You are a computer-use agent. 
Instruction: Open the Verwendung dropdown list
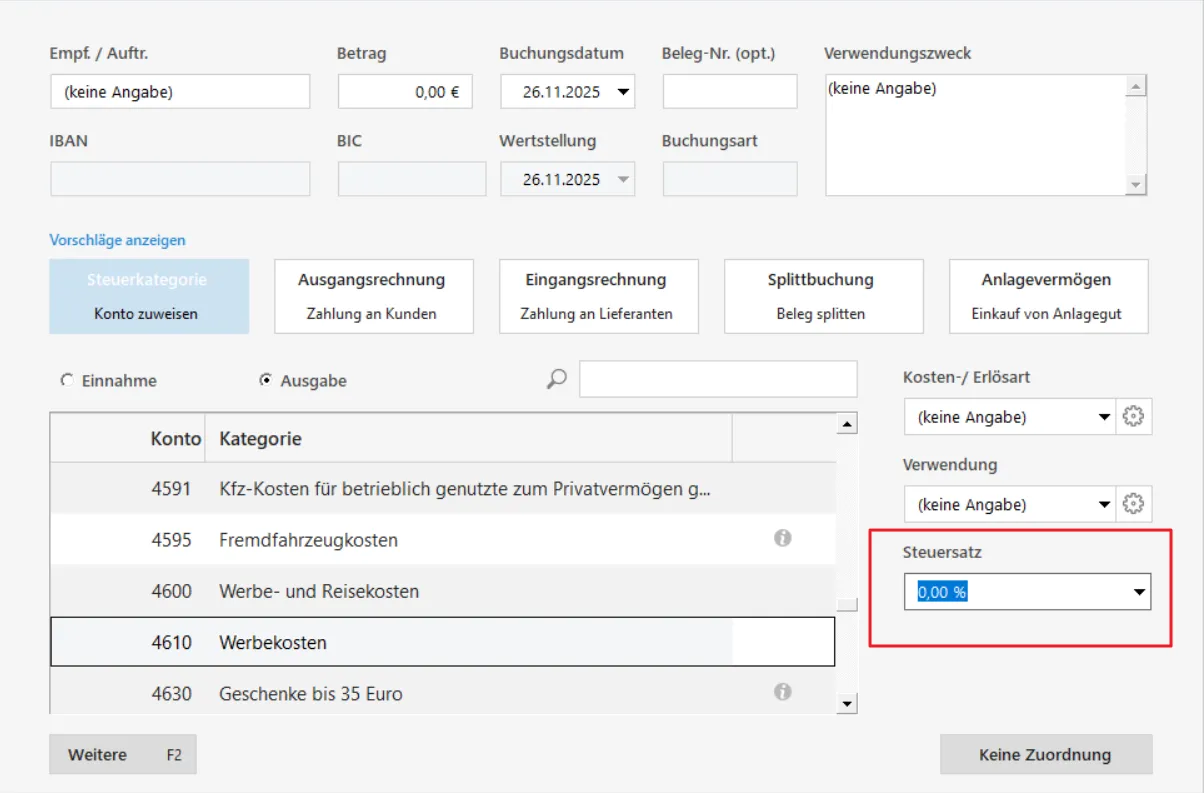(x=1104, y=504)
